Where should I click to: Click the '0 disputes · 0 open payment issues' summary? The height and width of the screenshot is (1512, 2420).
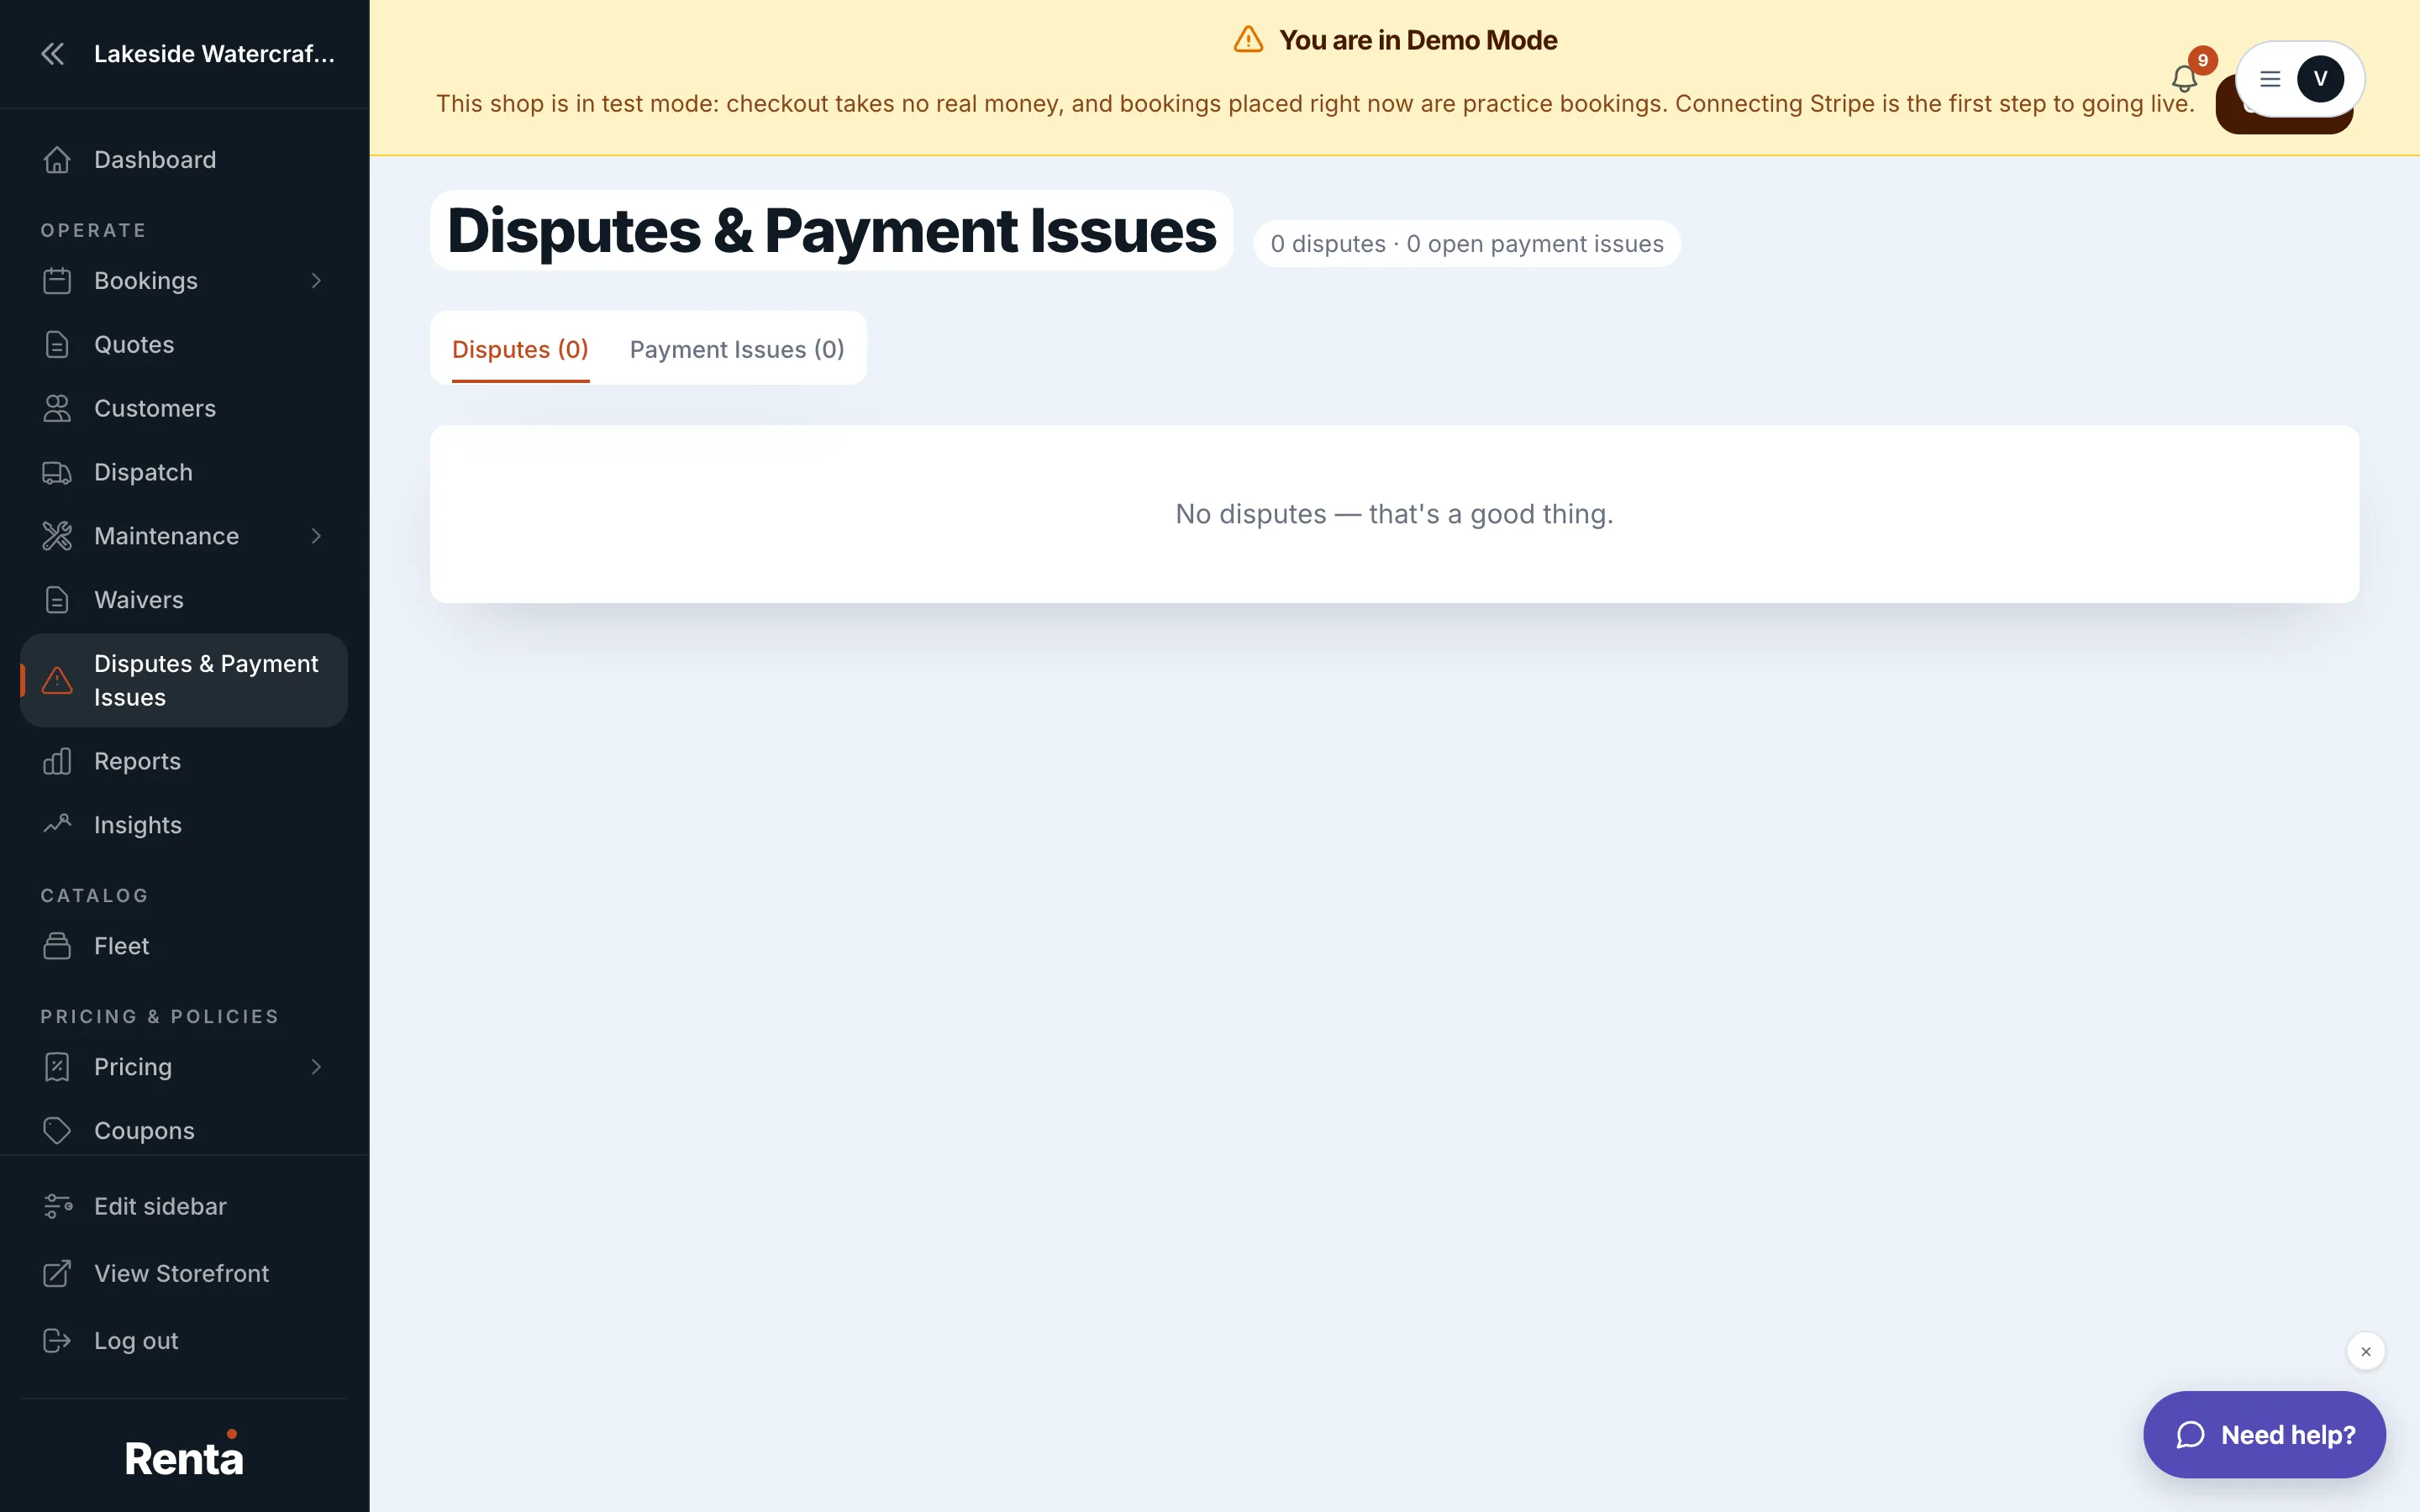[1467, 244]
